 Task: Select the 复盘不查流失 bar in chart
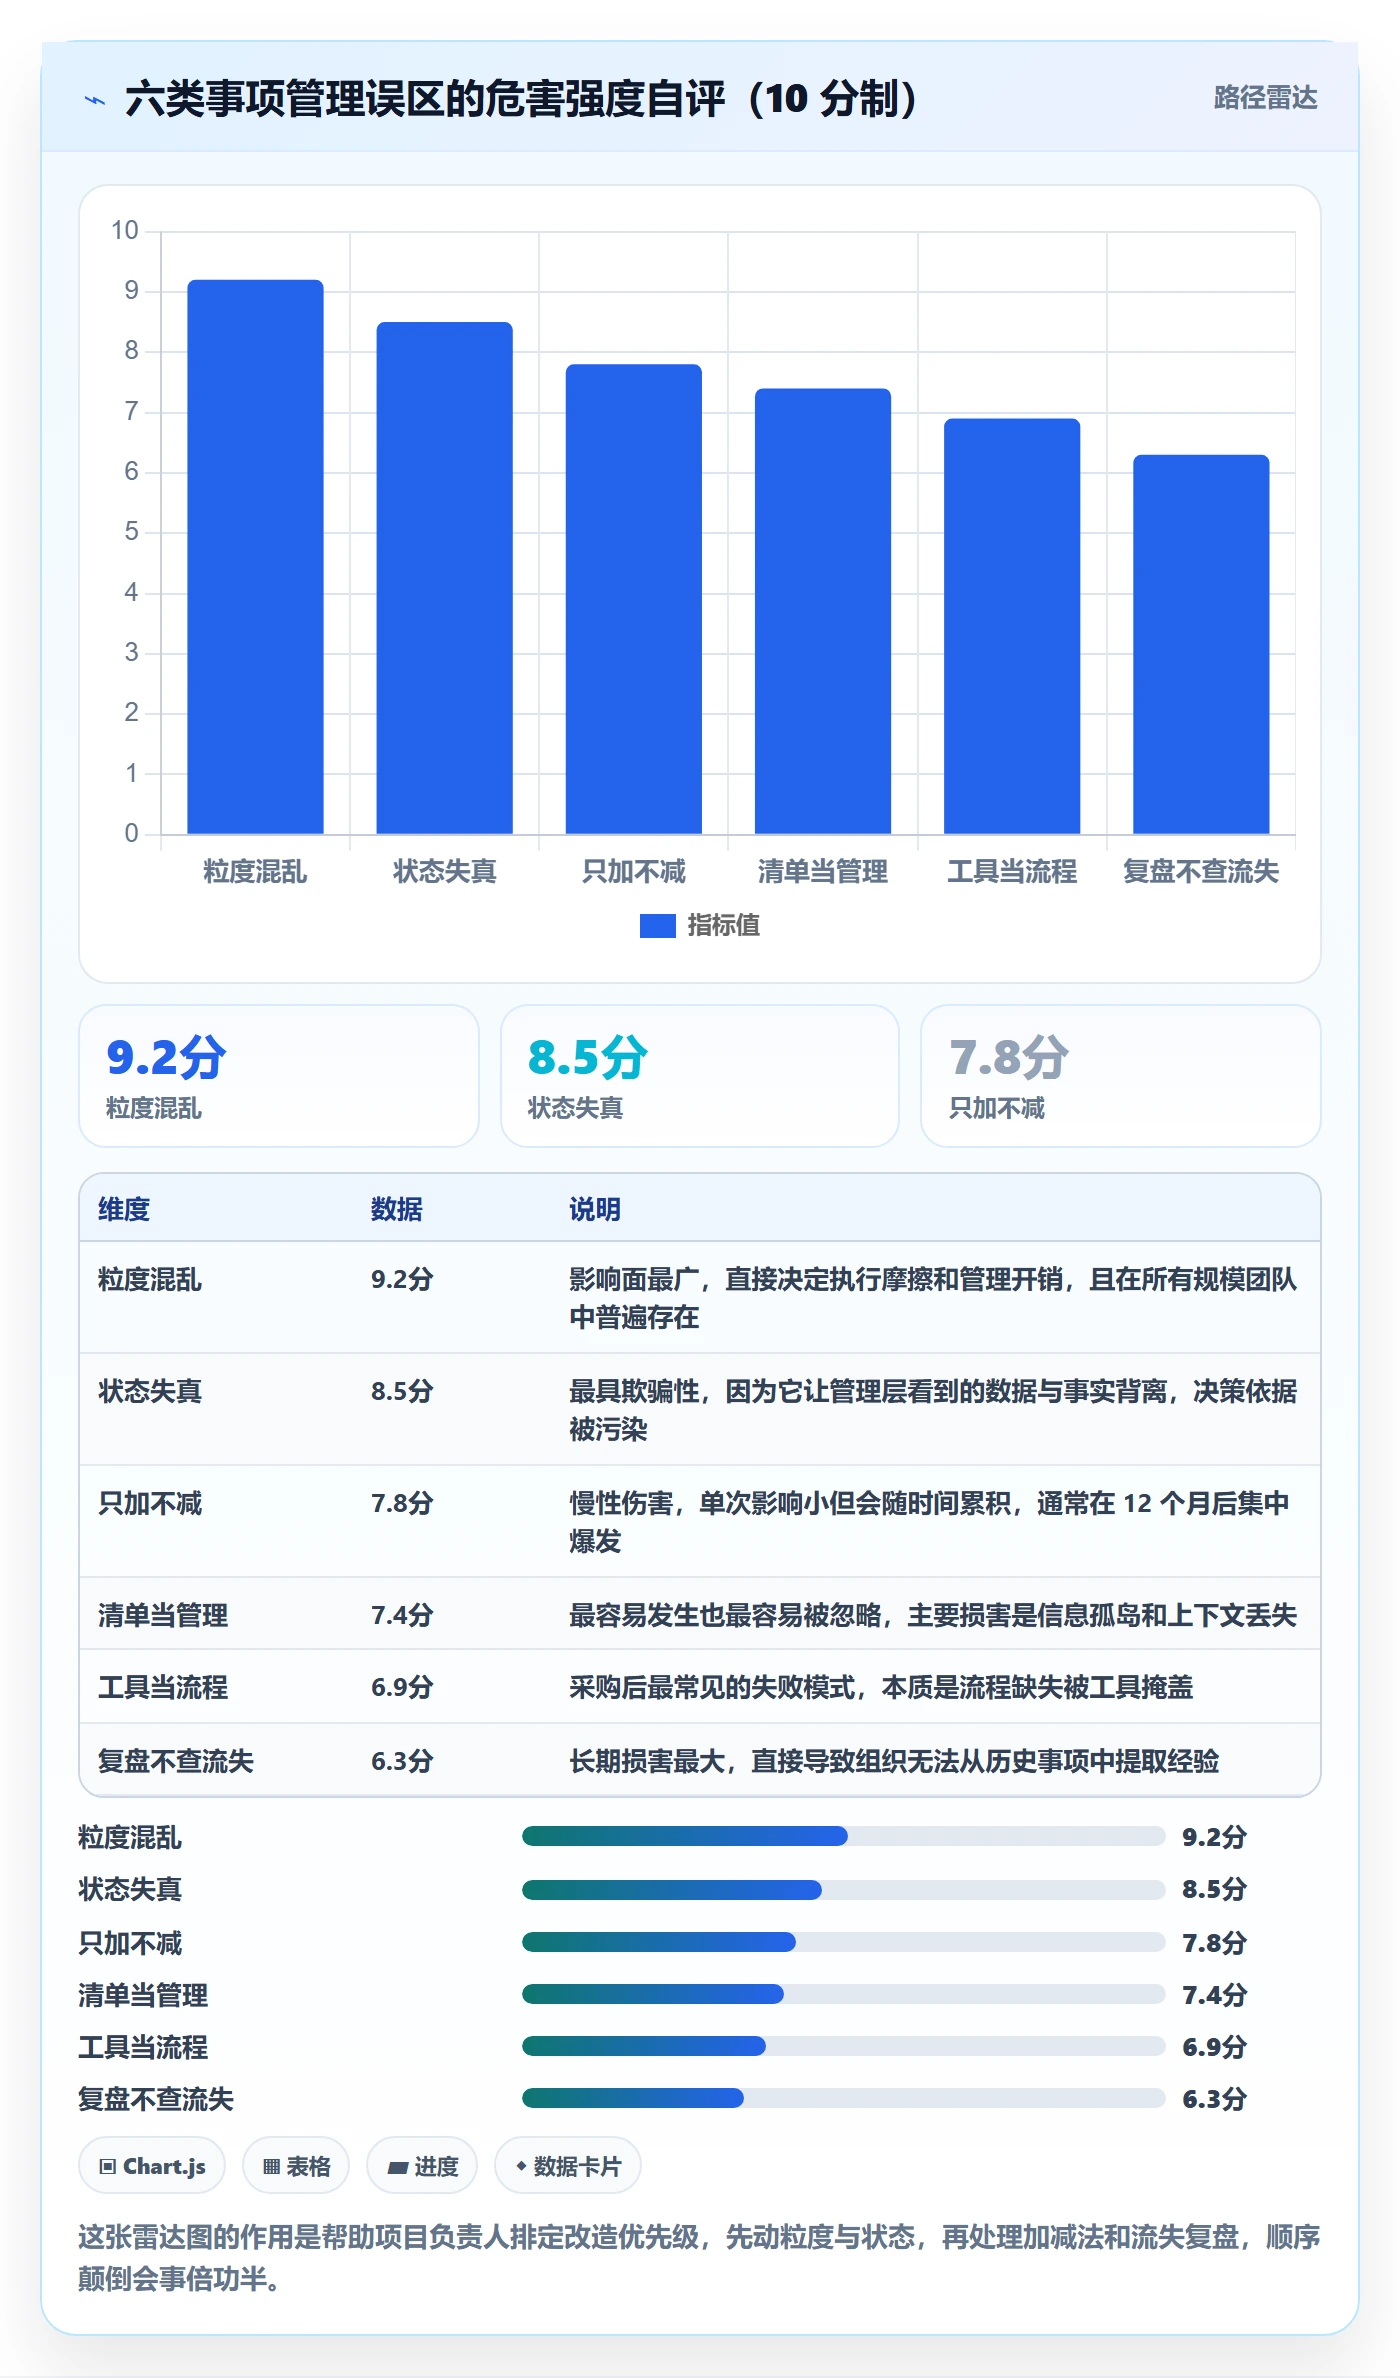pyautogui.click(x=1201, y=644)
